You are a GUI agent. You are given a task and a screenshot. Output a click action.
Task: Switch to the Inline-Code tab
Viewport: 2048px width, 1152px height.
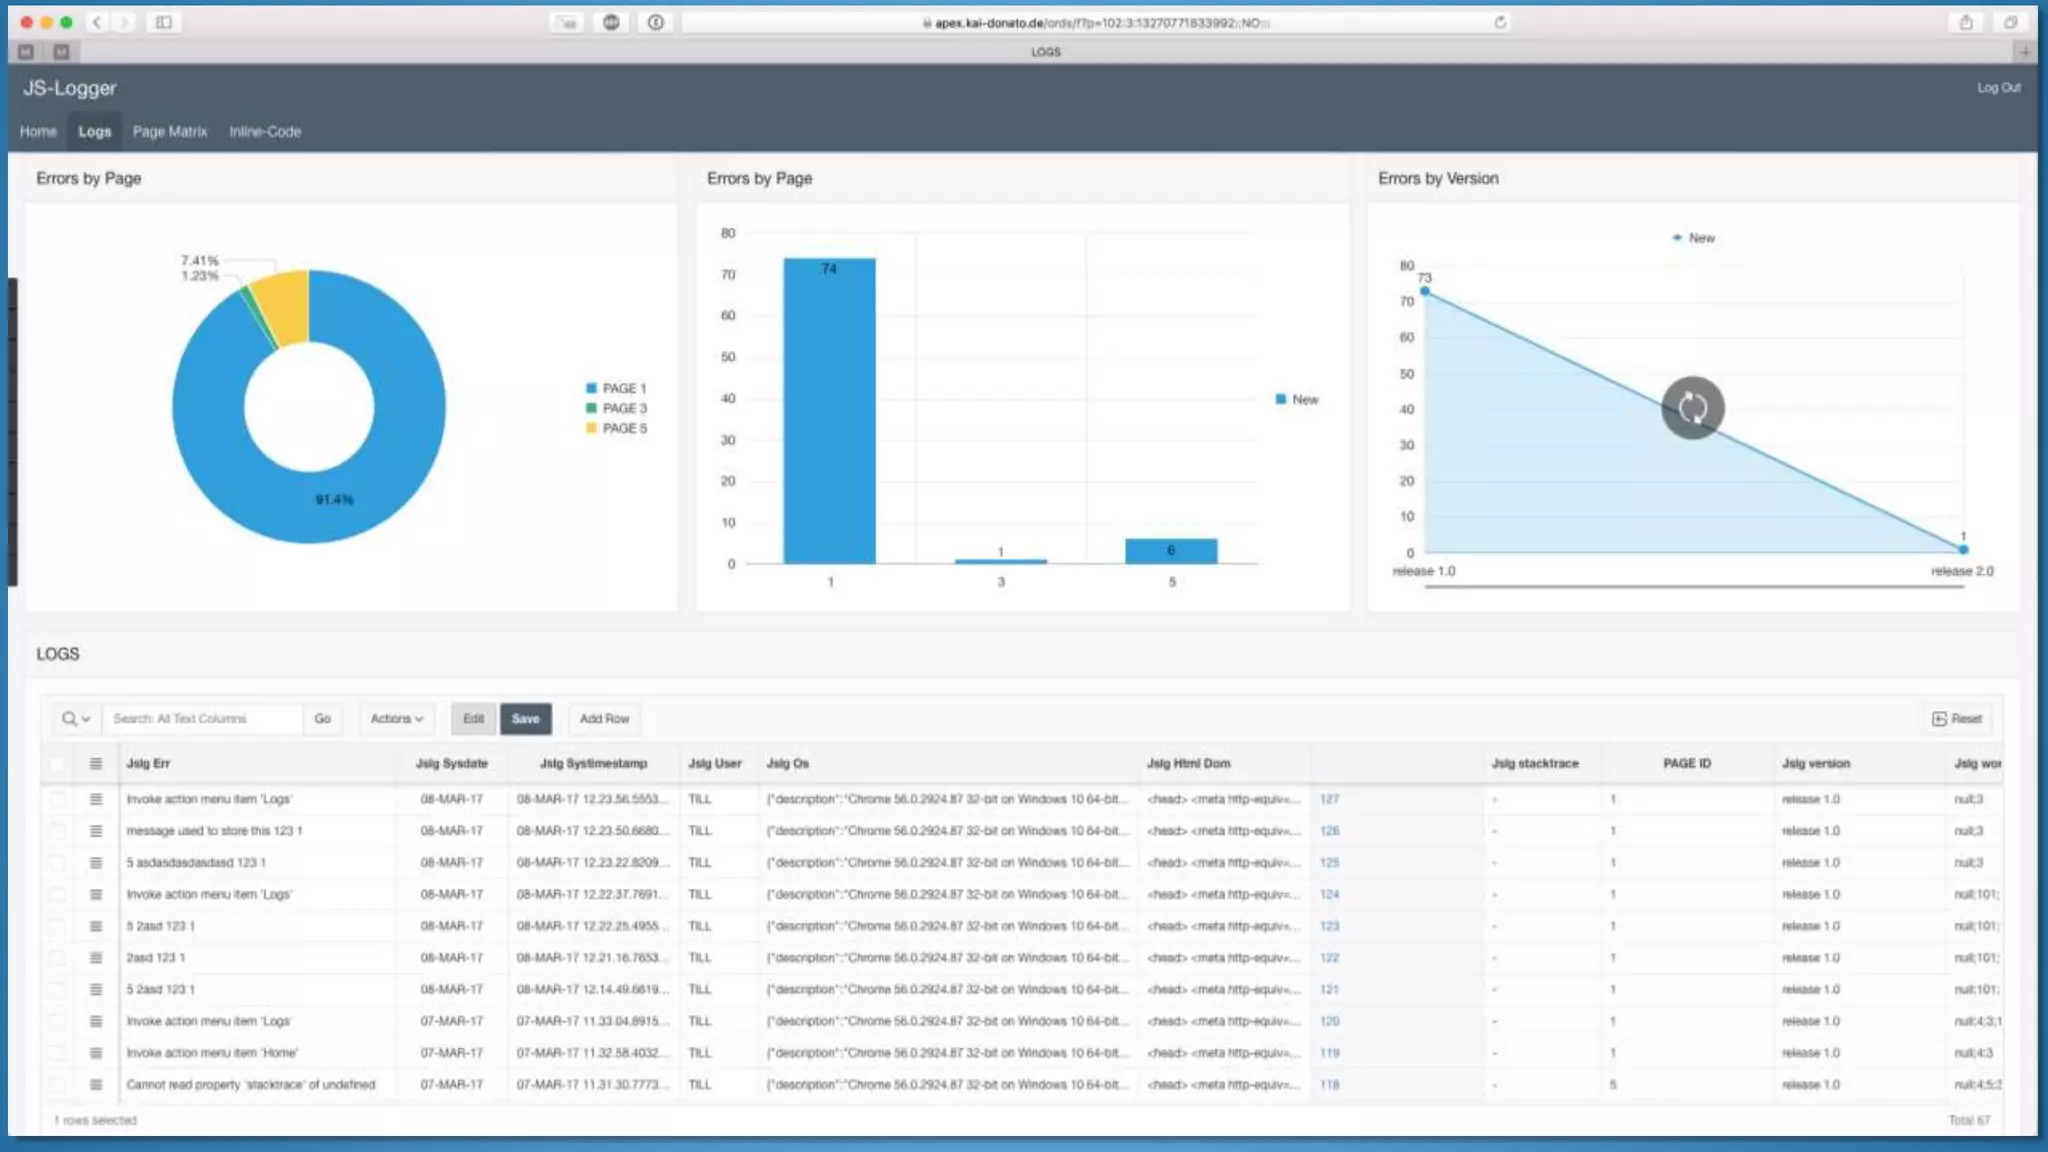click(x=264, y=131)
